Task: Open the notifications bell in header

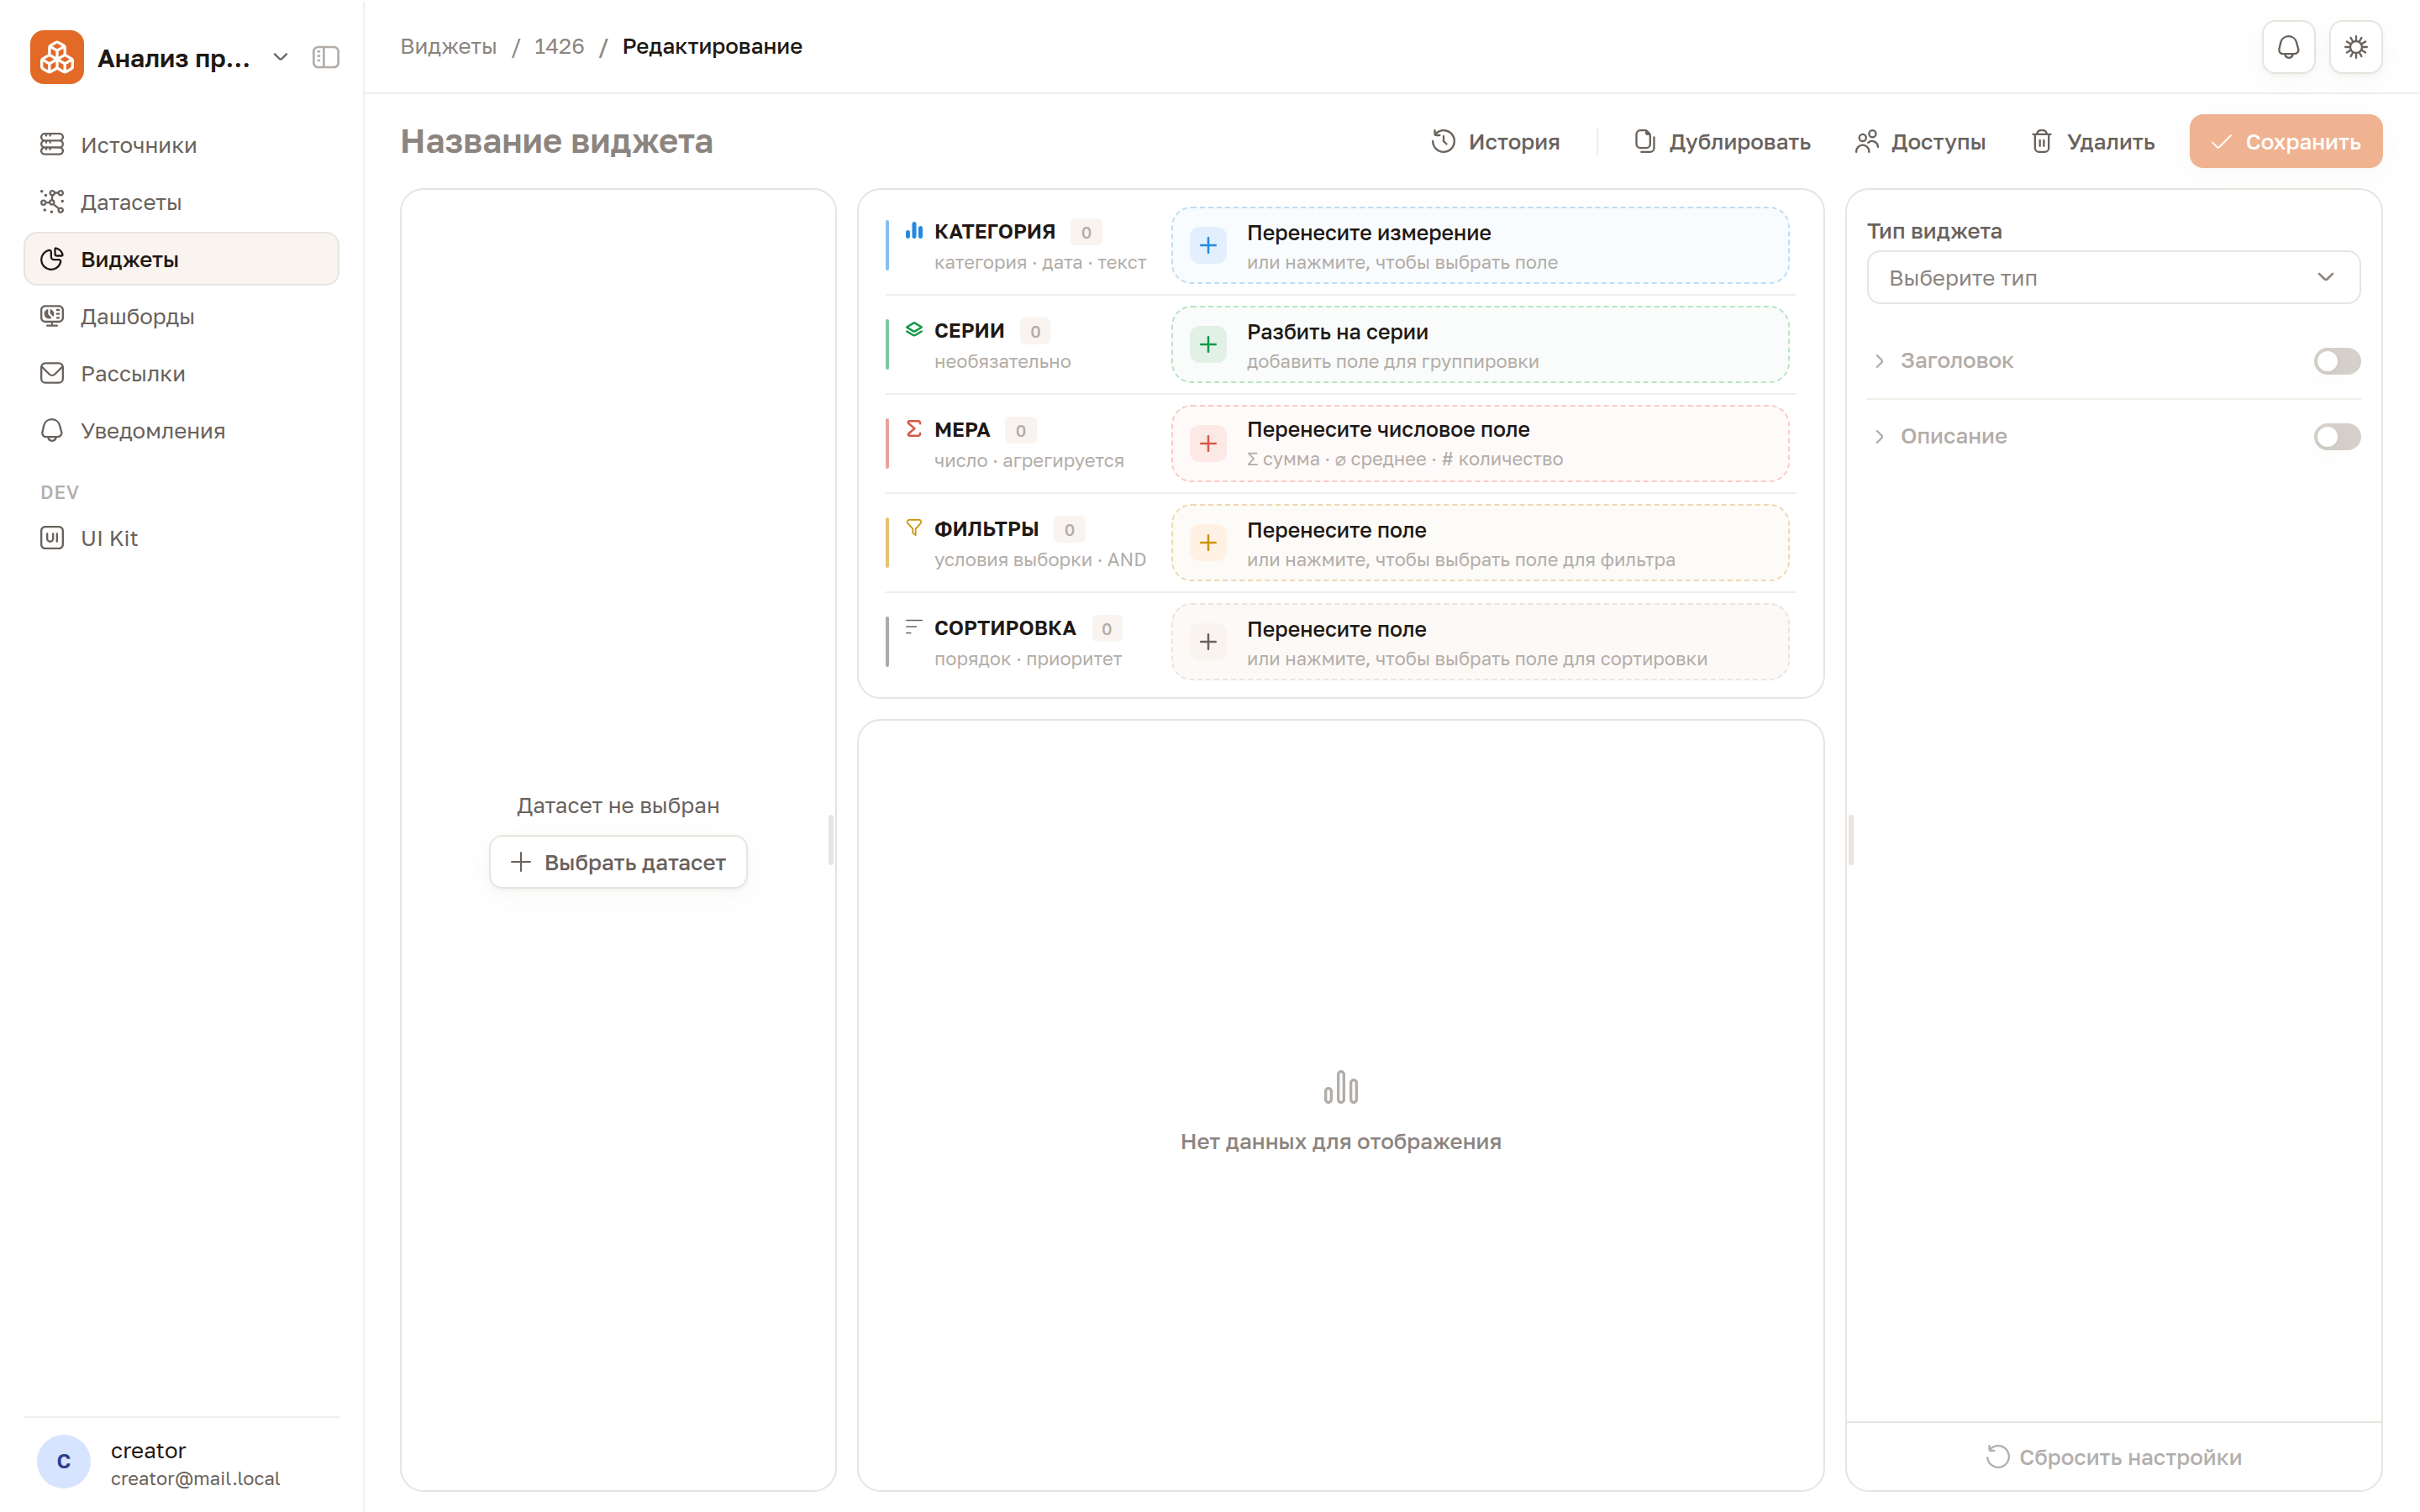Action: click(2288, 47)
